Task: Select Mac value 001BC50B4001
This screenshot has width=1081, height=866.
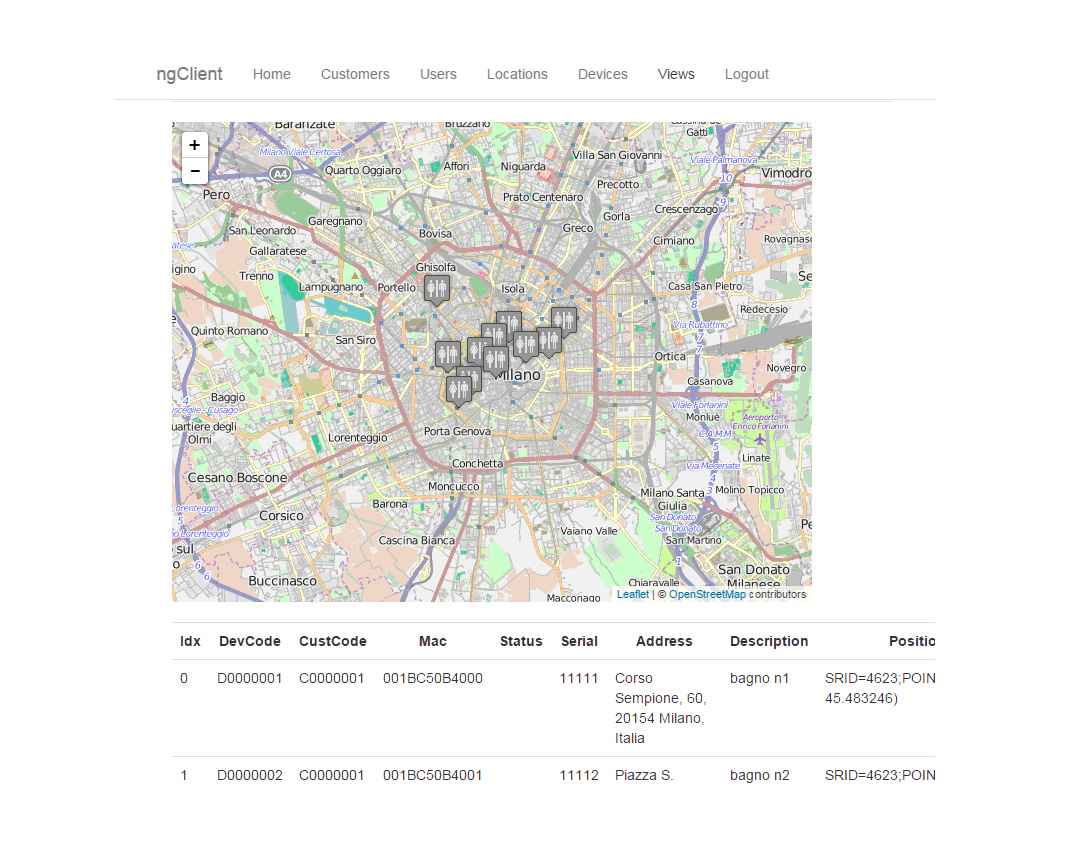Action: coord(433,776)
